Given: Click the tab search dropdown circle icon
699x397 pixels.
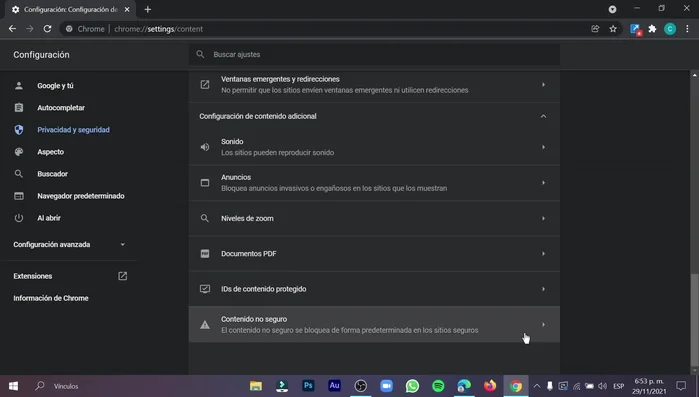Looking at the screenshot, I should coord(612,9).
